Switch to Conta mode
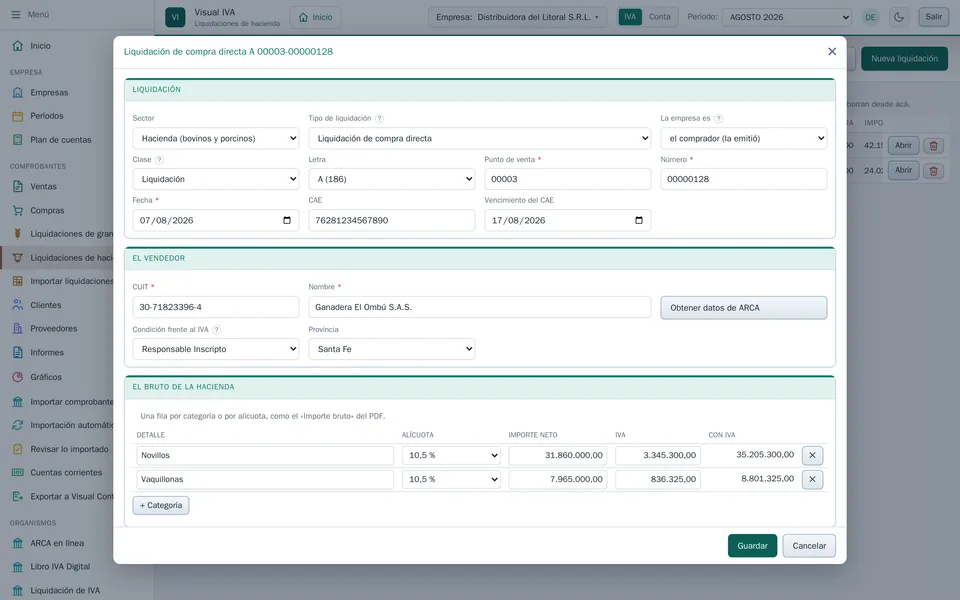960x600 pixels. point(659,17)
